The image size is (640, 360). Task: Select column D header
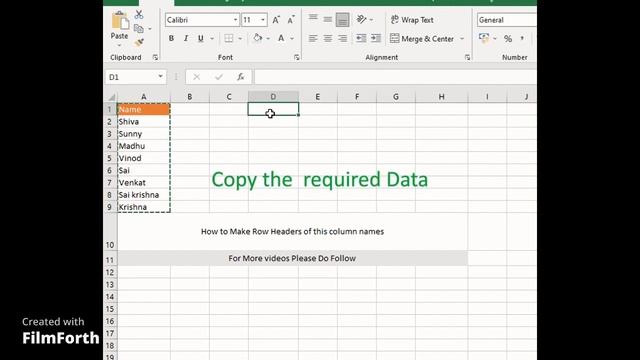(273, 97)
